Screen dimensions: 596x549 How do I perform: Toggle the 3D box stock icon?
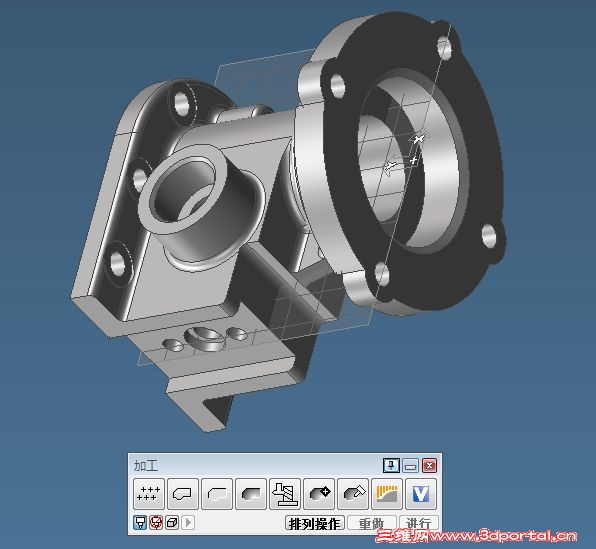[x=172, y=523]
